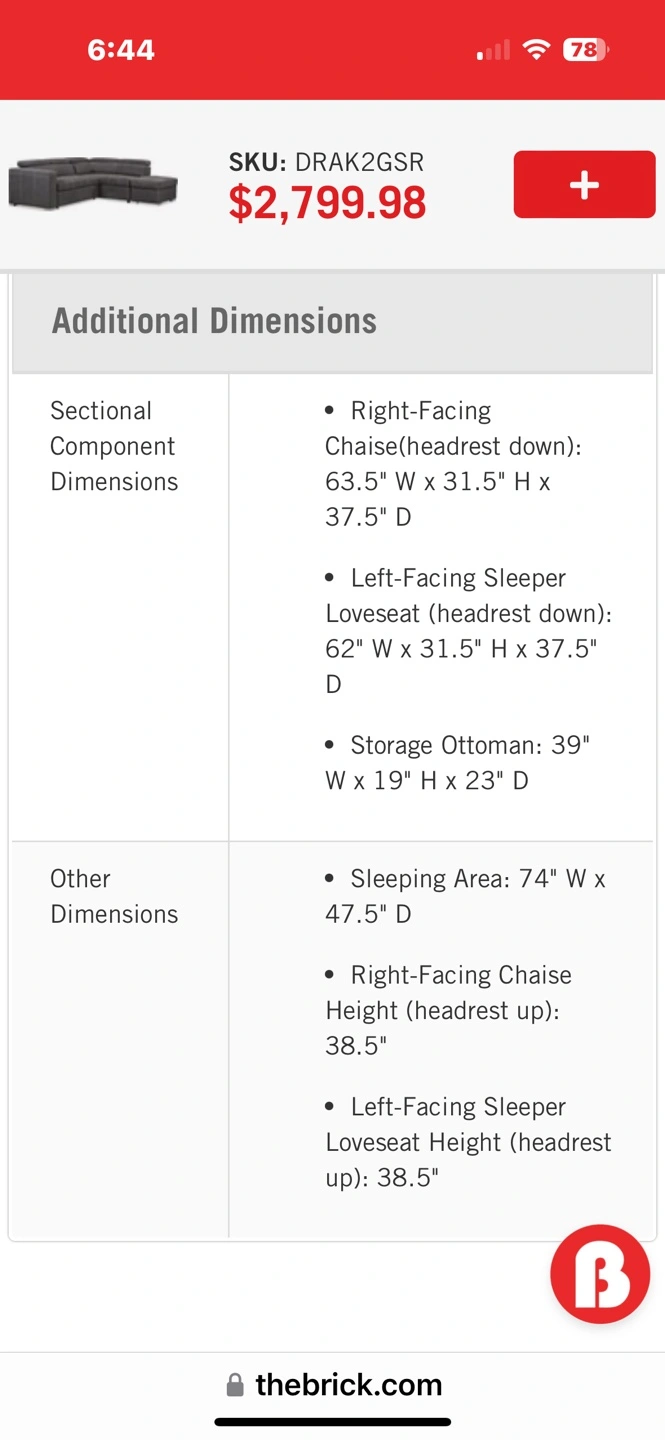Viewport: 665px width, 1440px height.
Task: Tap the 6:44 clock in status bar
Action: click(x=121, y=50)
